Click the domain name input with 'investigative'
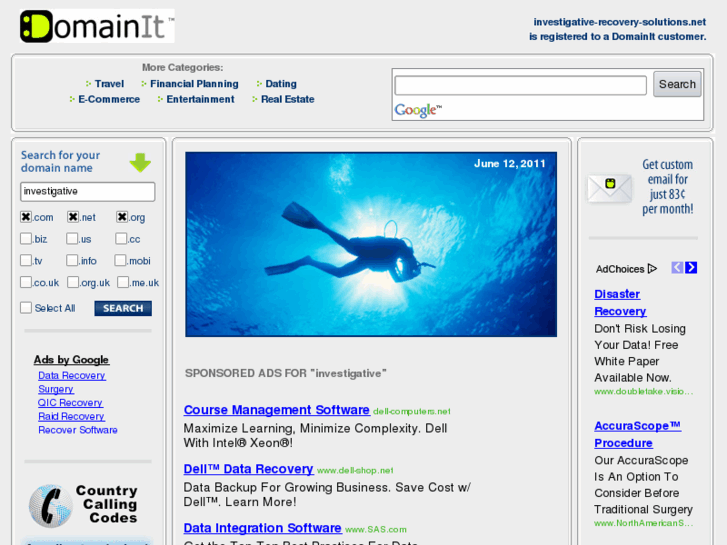The width and height of the screenshot is (727, 545). (x=88, y=192)
